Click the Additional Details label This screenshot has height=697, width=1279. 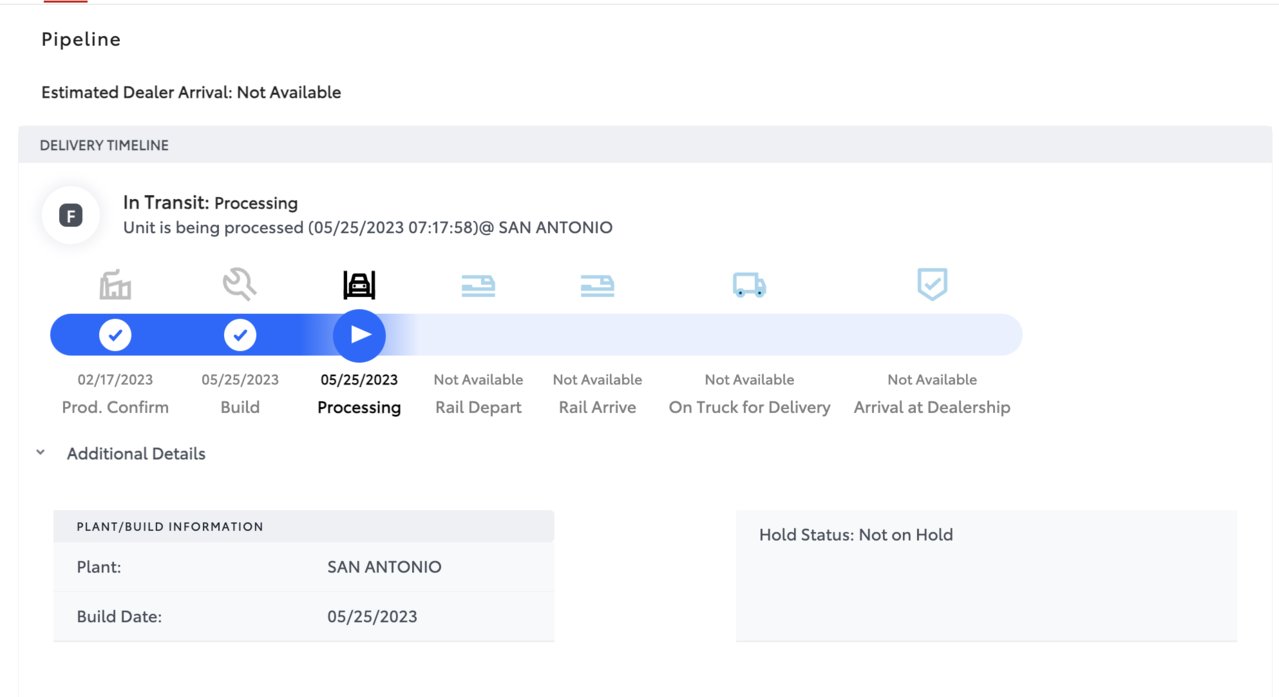(x=136, y=454)
